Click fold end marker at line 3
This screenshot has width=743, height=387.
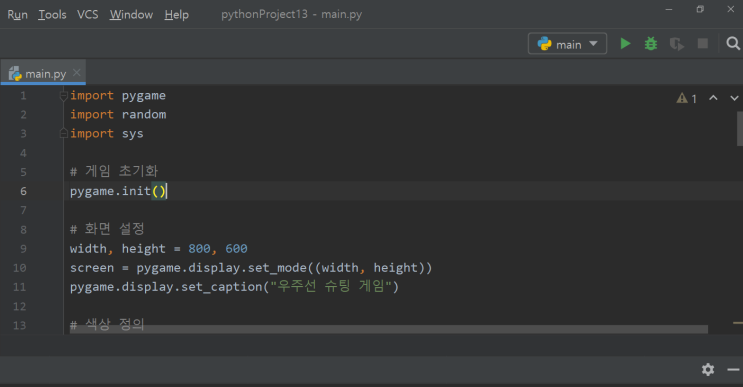(x=63, y=134)
